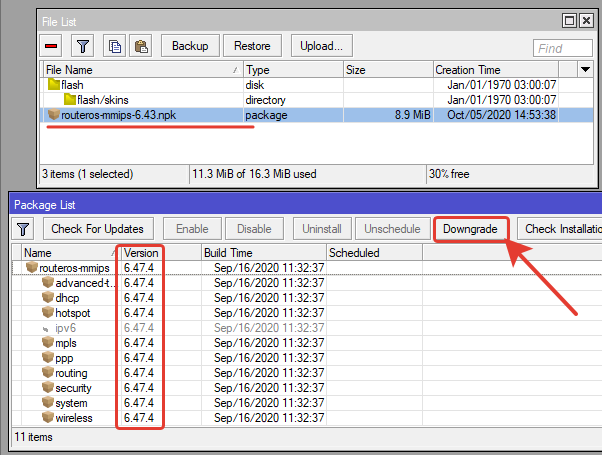Open the filter funnel in File List toolbar
Image resolution: width=602 pixels, height=455 pixels.
83,46
